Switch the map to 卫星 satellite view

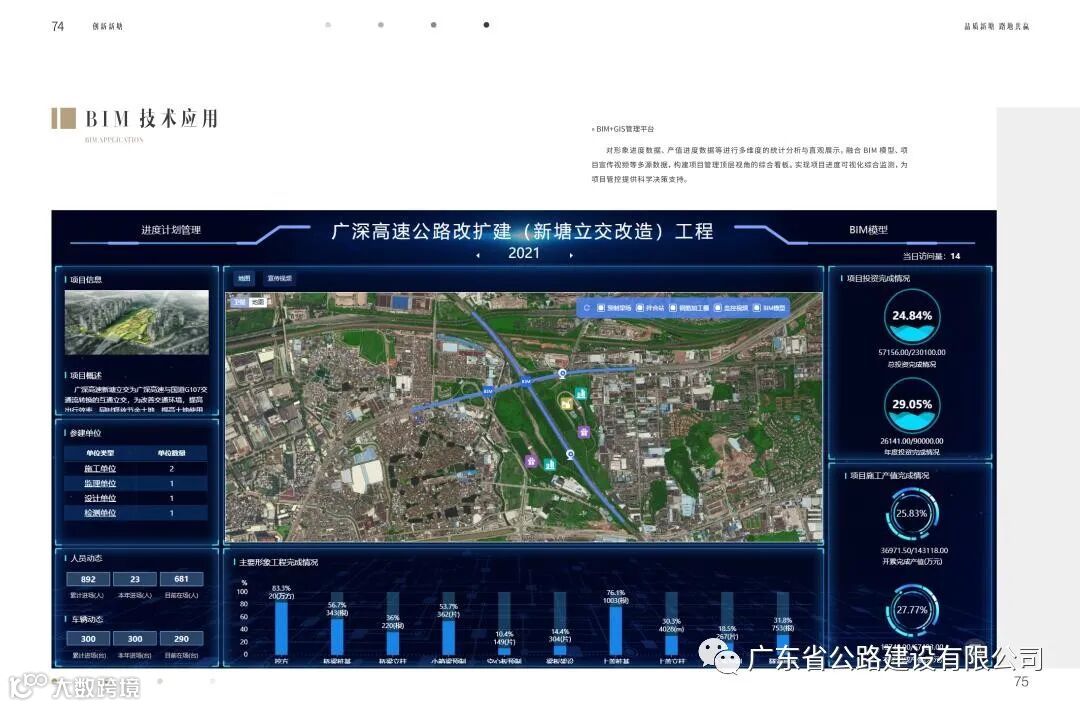click(239, 302)
